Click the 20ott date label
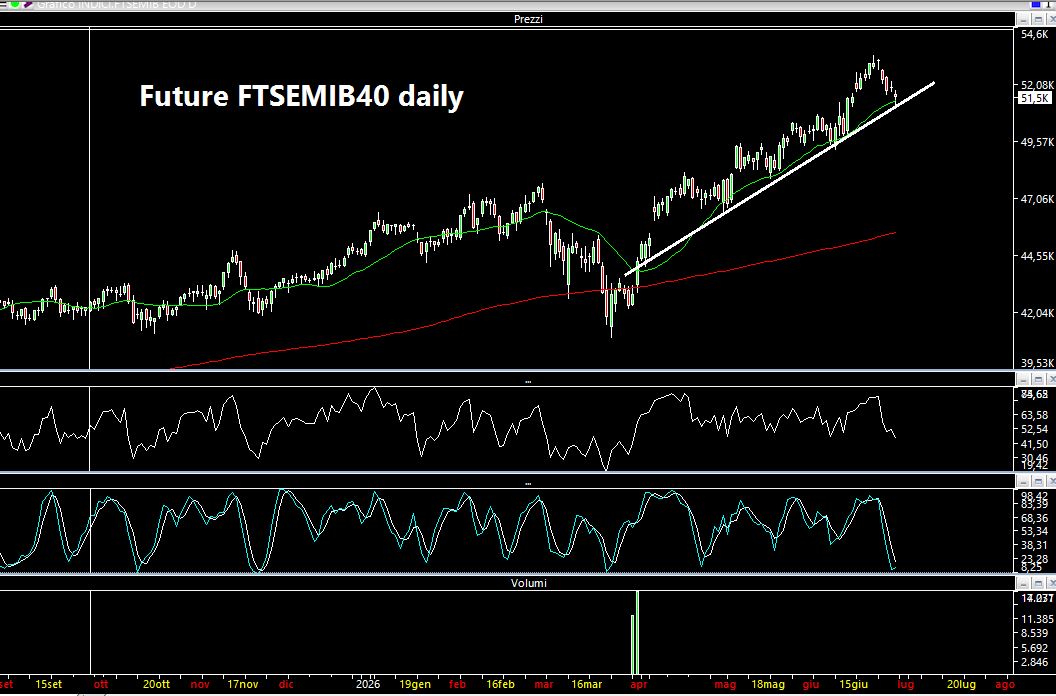 click(156, 684)
